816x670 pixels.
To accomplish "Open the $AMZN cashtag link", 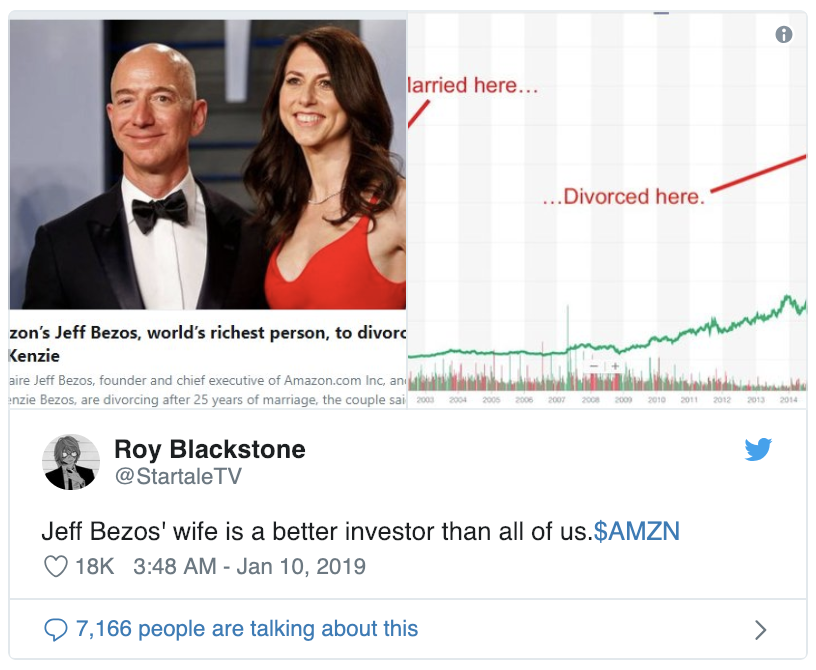I will point(636,530).
